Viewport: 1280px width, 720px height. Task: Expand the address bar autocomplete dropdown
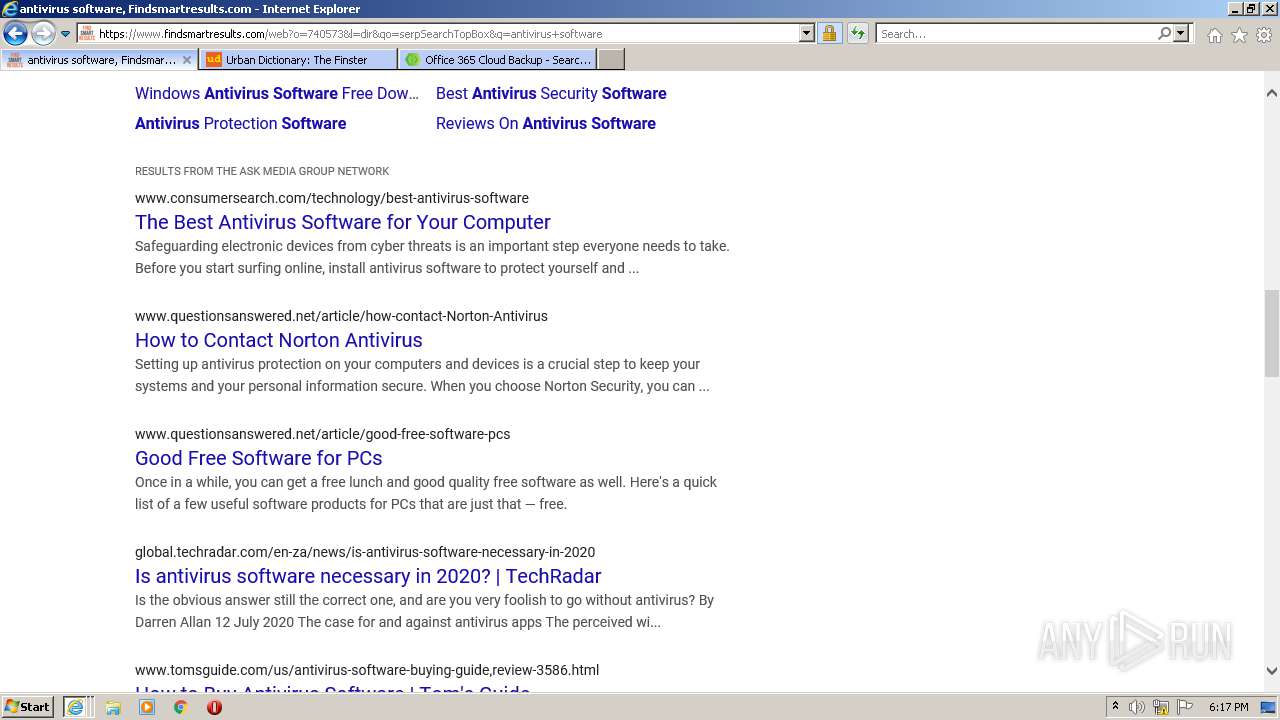tap(807, 34)
